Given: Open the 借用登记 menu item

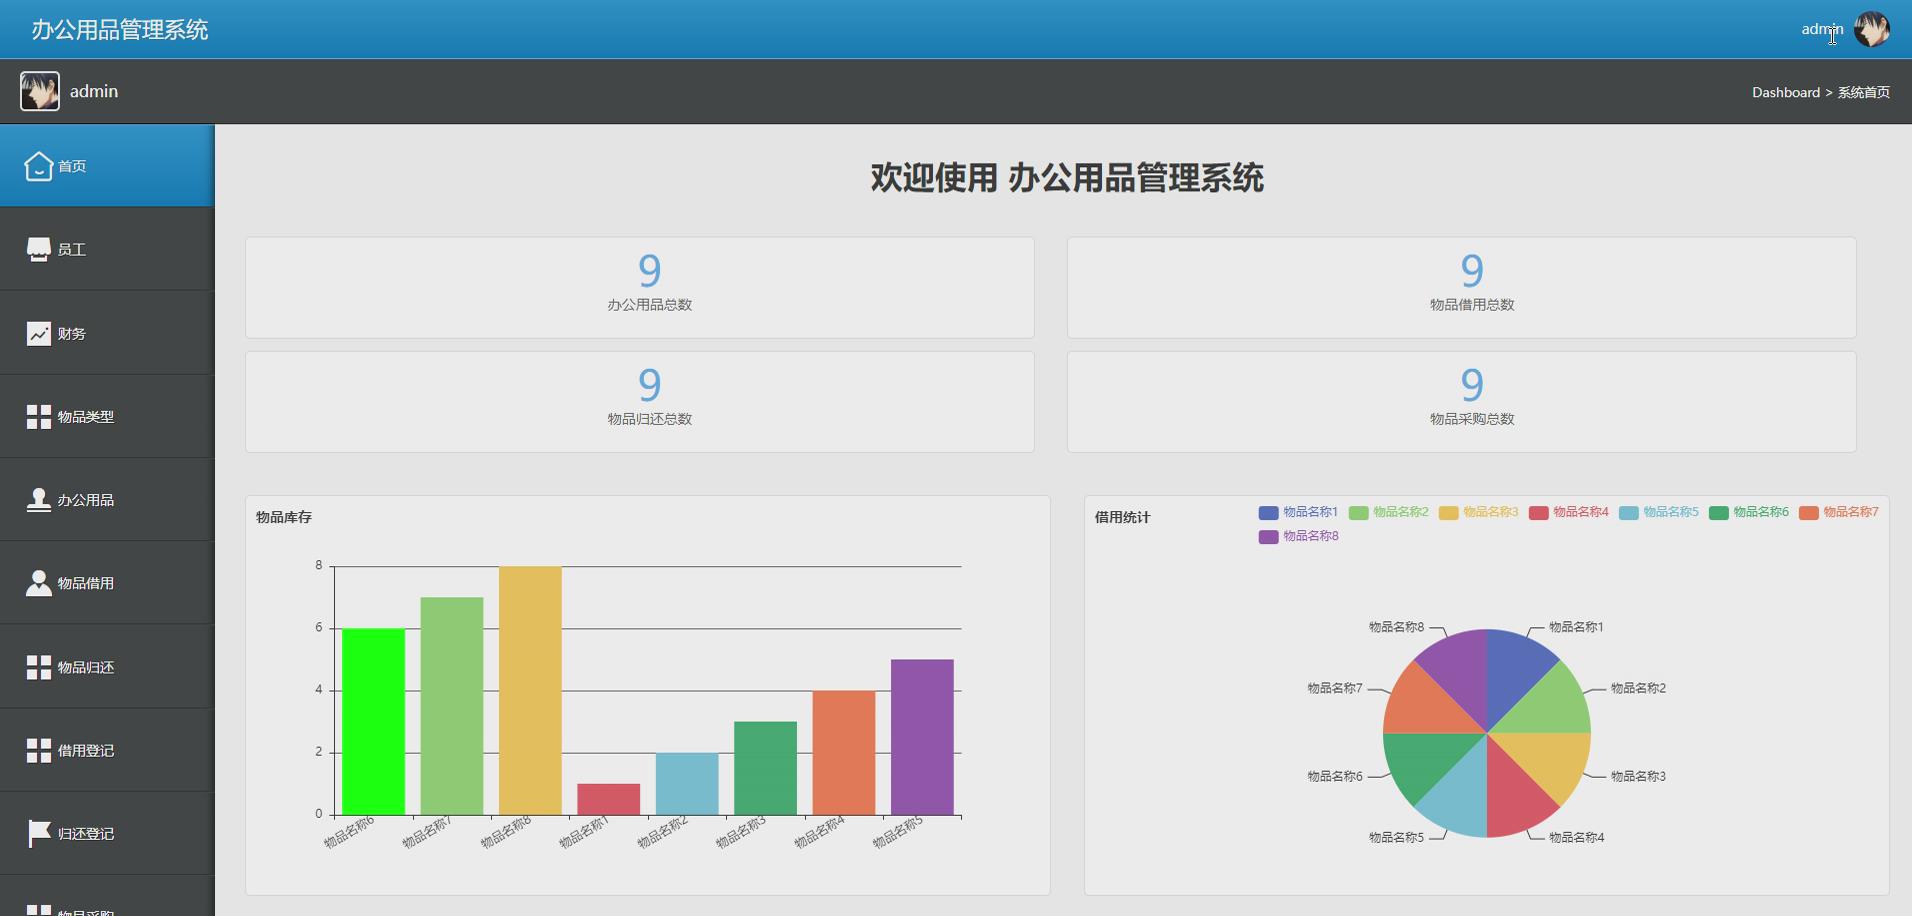Looking at the screenshot, I should click(x=107, y=750).
